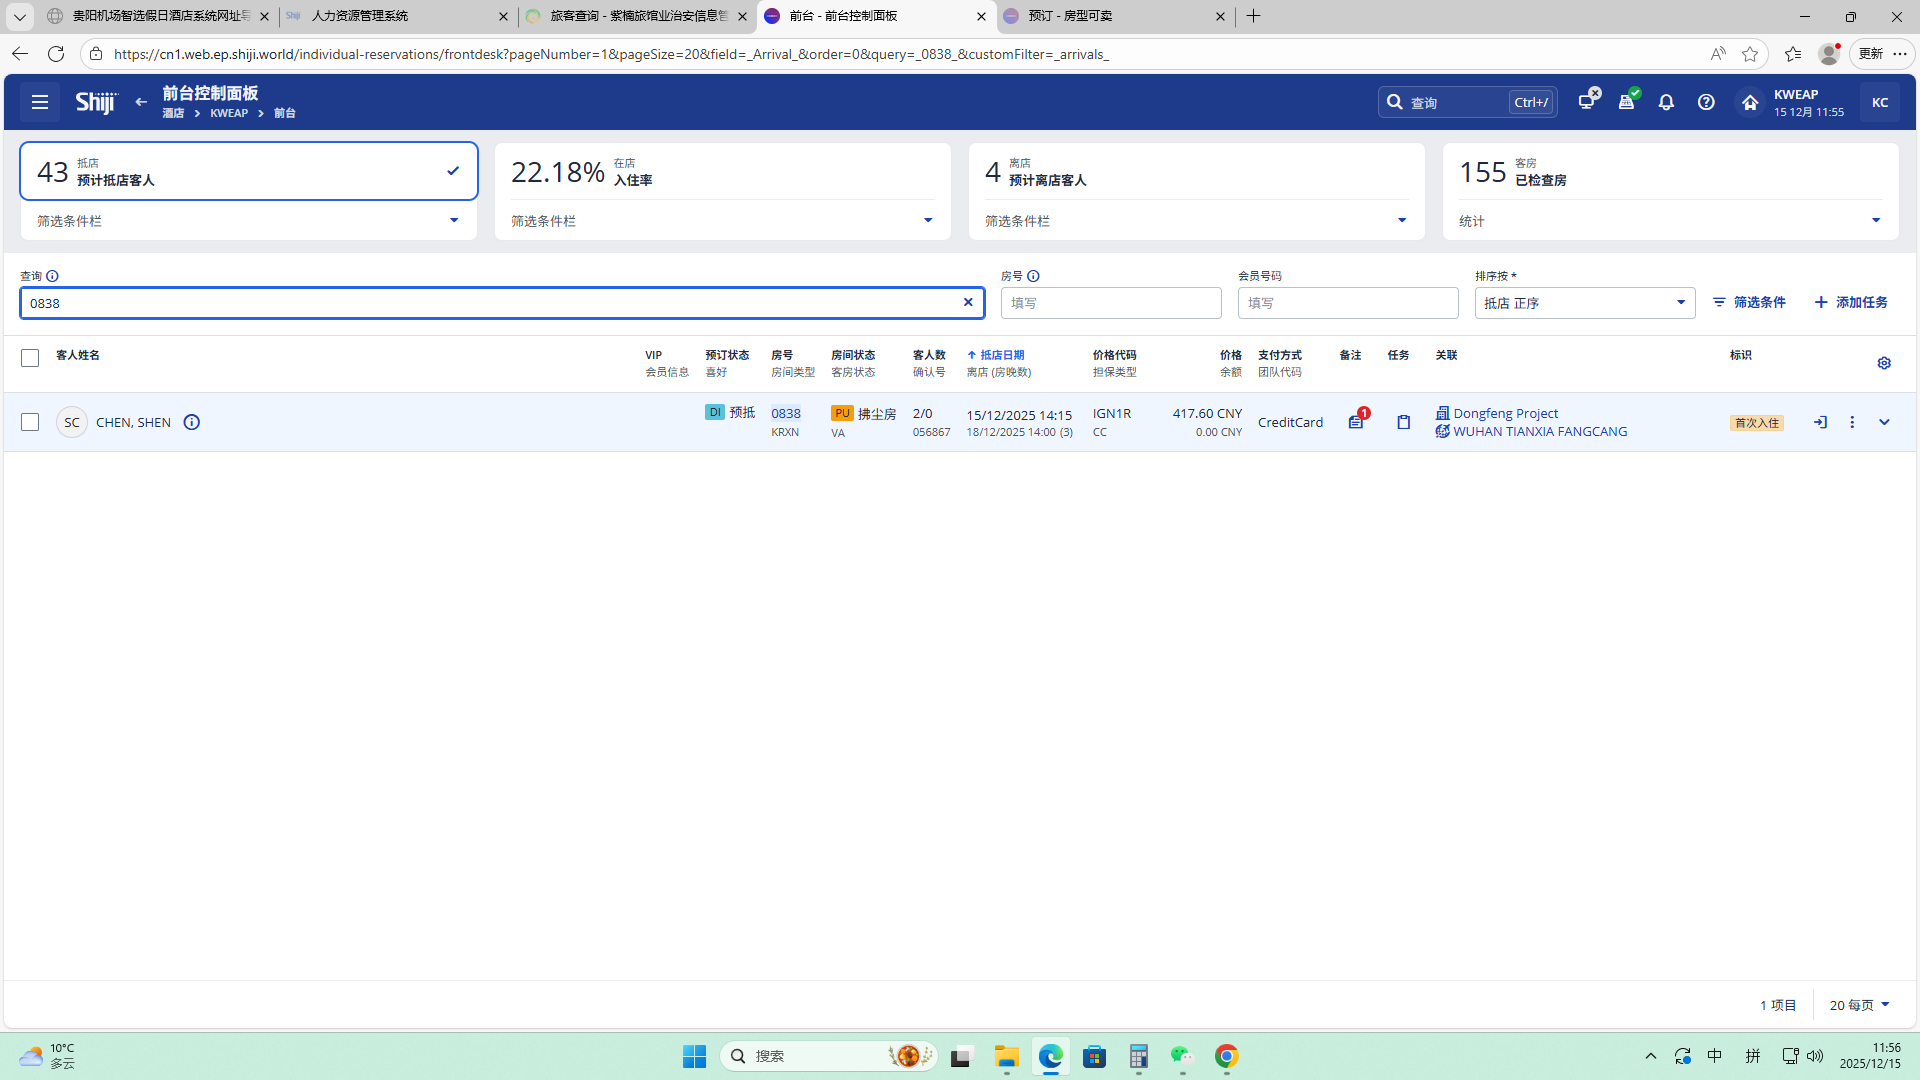1920x1080 pixels.
Task: Open the help question mark icon
Action: (1706, 102)
